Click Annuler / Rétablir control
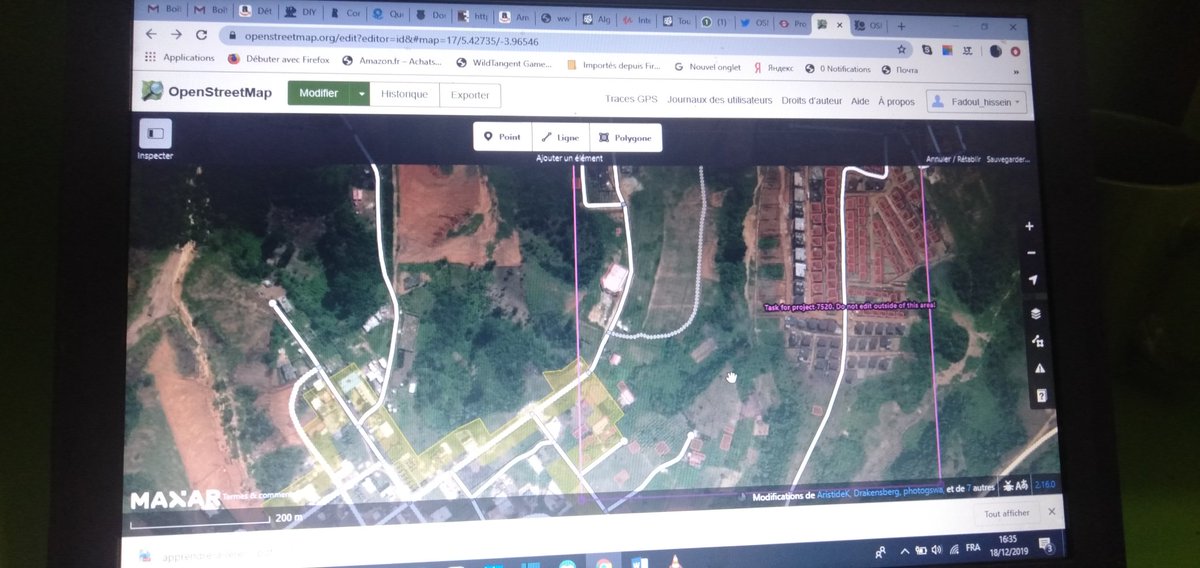1200x568 pixels. [x=953, y=159]
